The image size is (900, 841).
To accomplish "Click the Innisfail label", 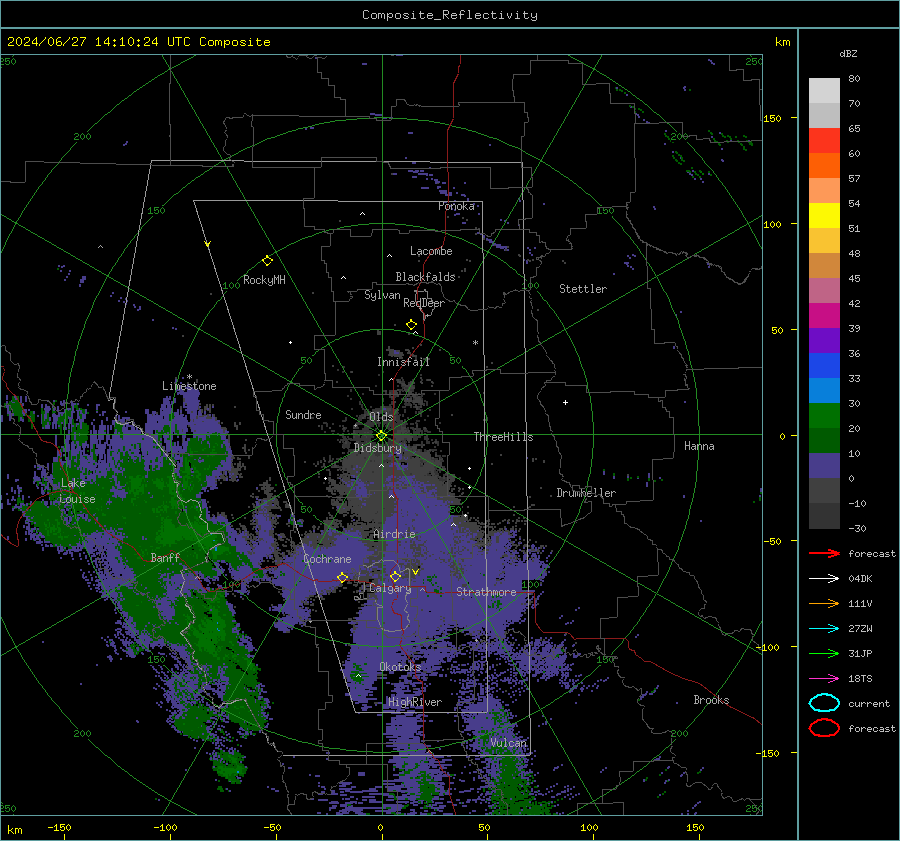I will point(403,362).
